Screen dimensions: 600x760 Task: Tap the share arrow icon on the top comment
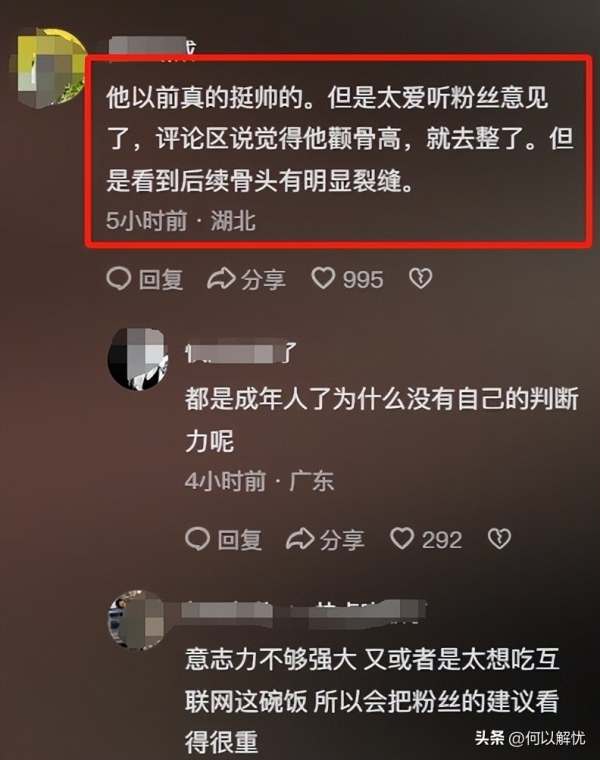(x=221, y=279)
